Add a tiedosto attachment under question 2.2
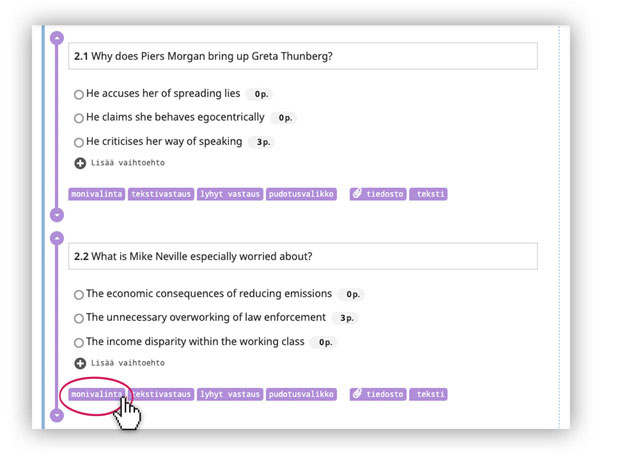The width and height of the screenshot is (617, 465). coord(376,394)
